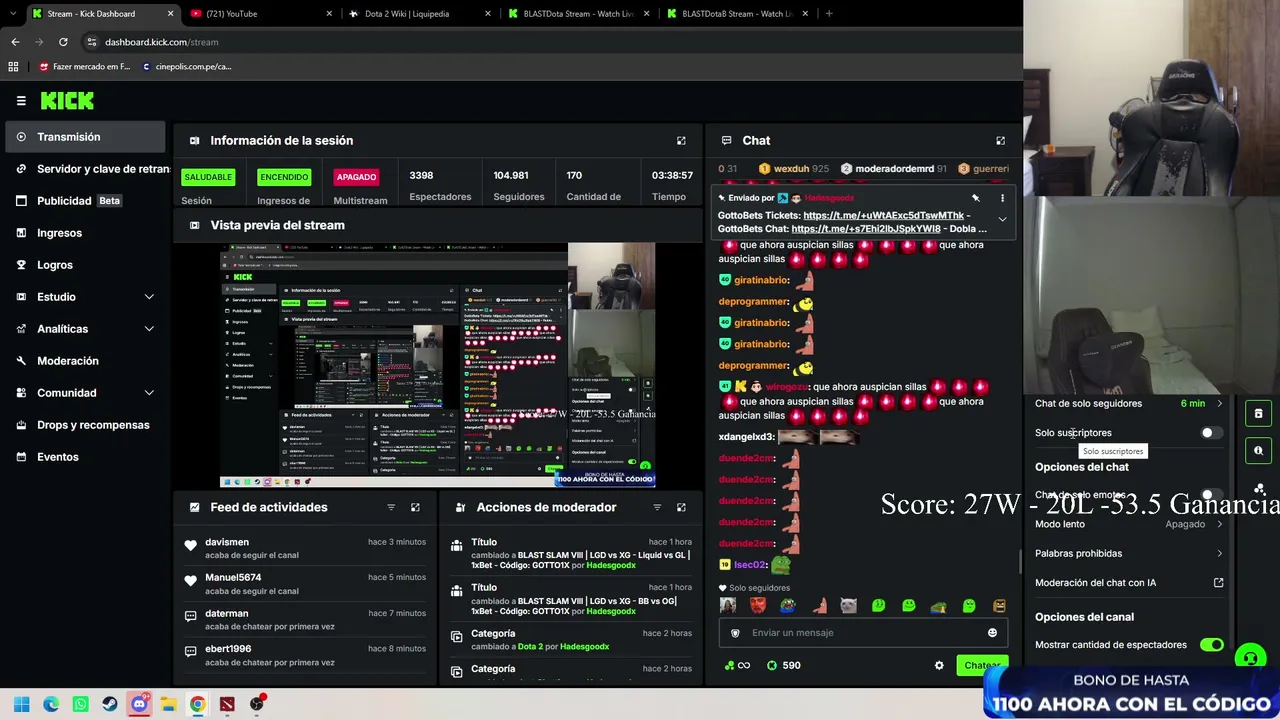
Task: Expand the pinned message with the chevron
Action: pos(1002,220)
